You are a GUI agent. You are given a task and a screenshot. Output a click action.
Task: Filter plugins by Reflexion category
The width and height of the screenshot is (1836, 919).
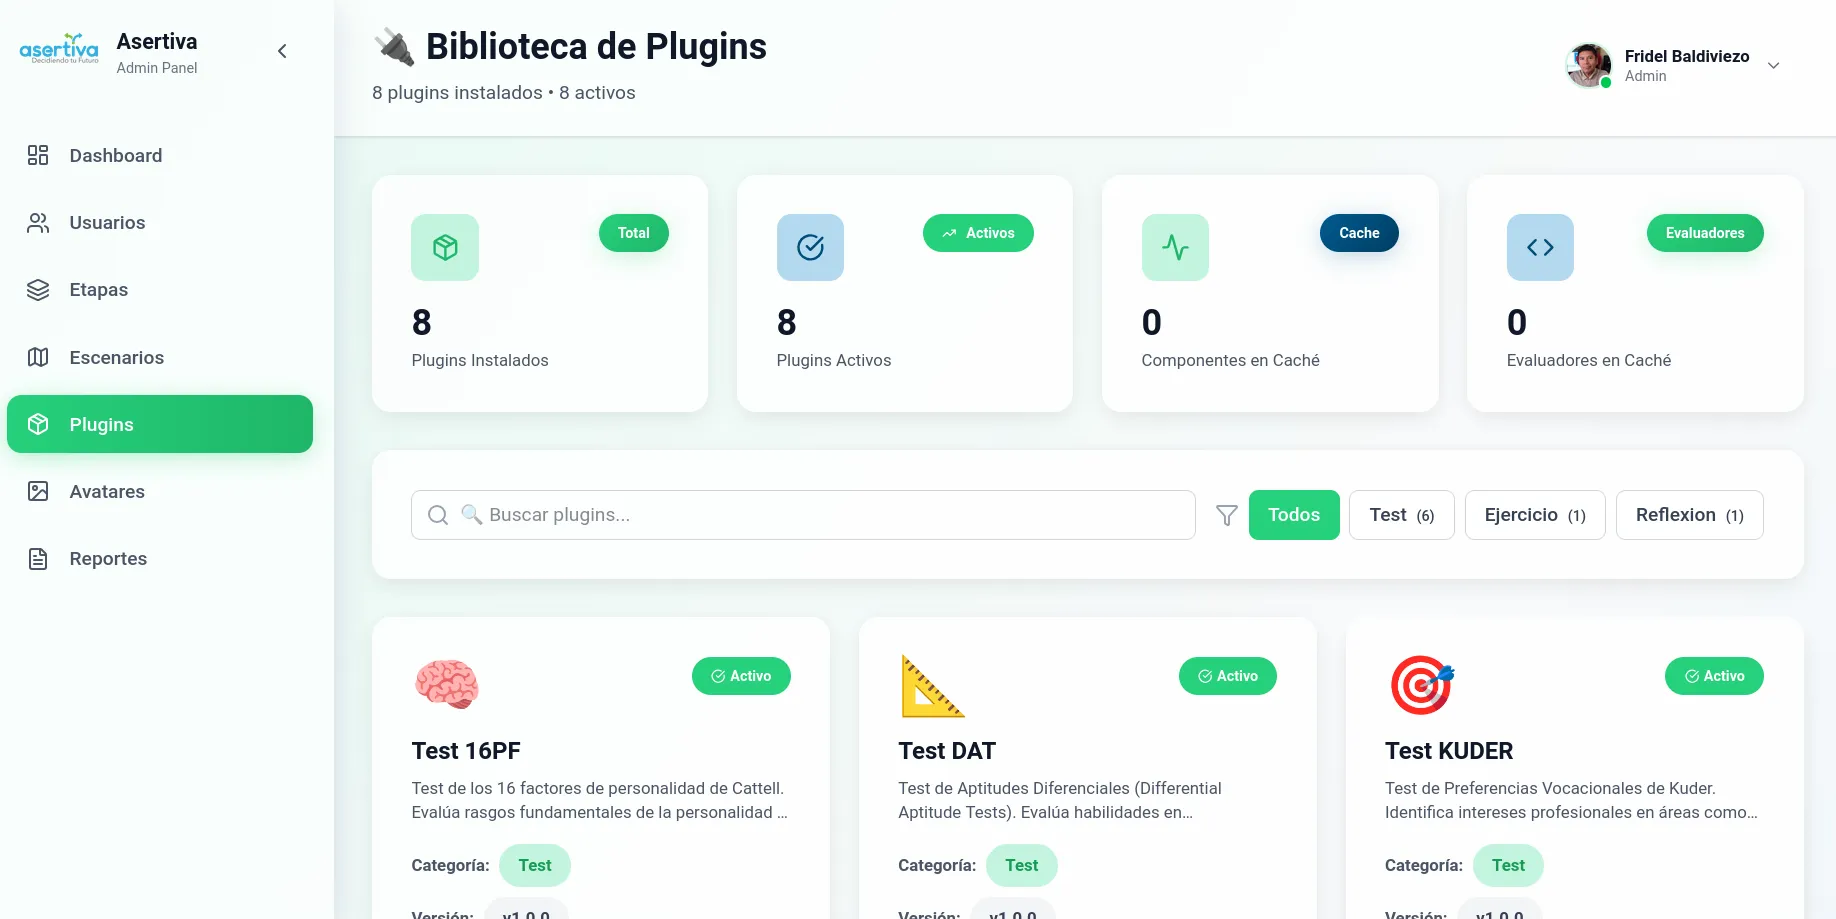[1689, 515]
